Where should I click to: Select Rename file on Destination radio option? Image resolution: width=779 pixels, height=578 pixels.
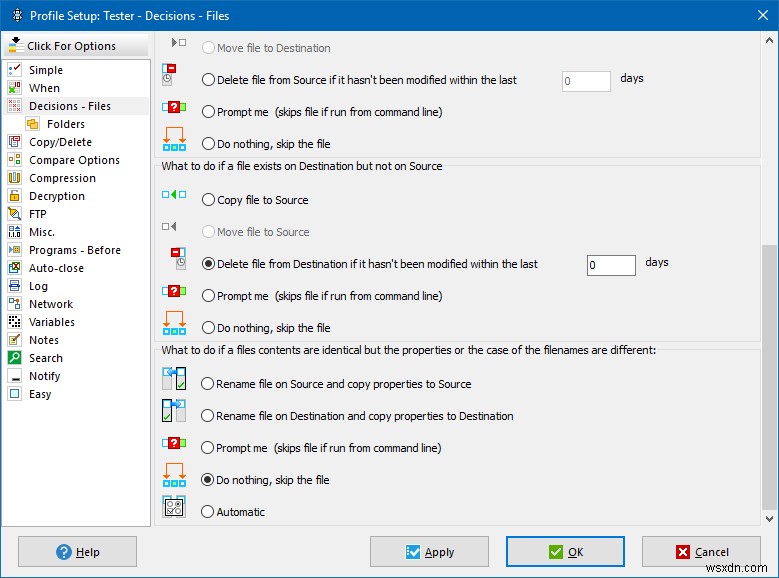click(x=209, y=416)
